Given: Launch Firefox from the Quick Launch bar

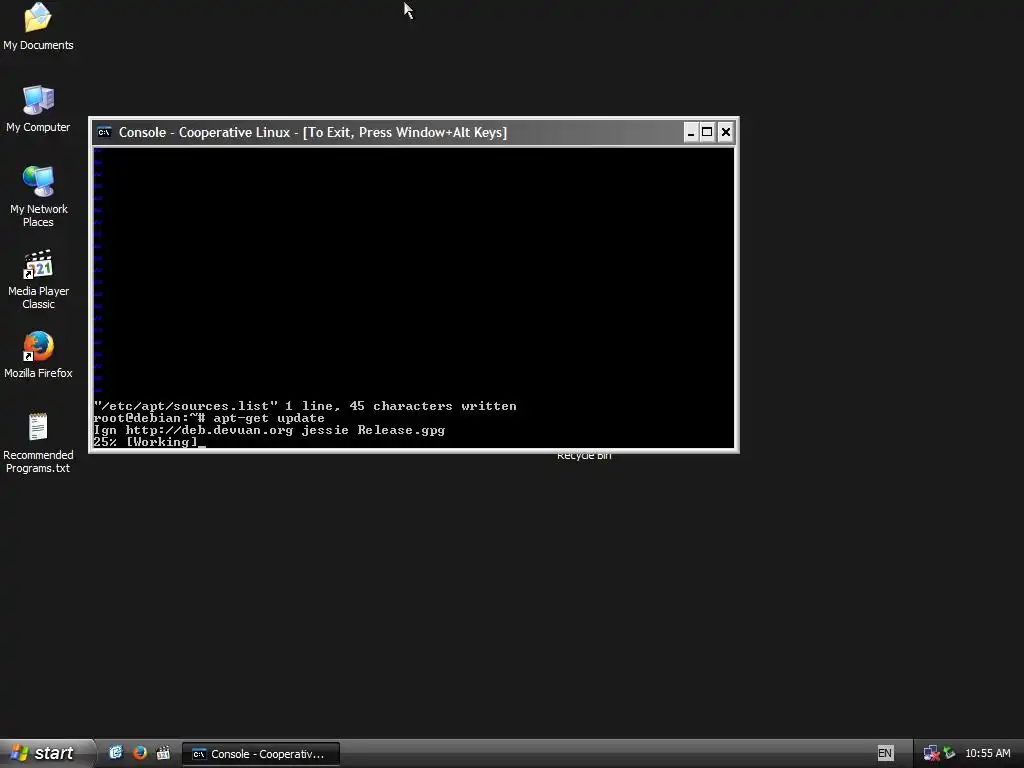Looking at the screenshot, I should [140, 753].
